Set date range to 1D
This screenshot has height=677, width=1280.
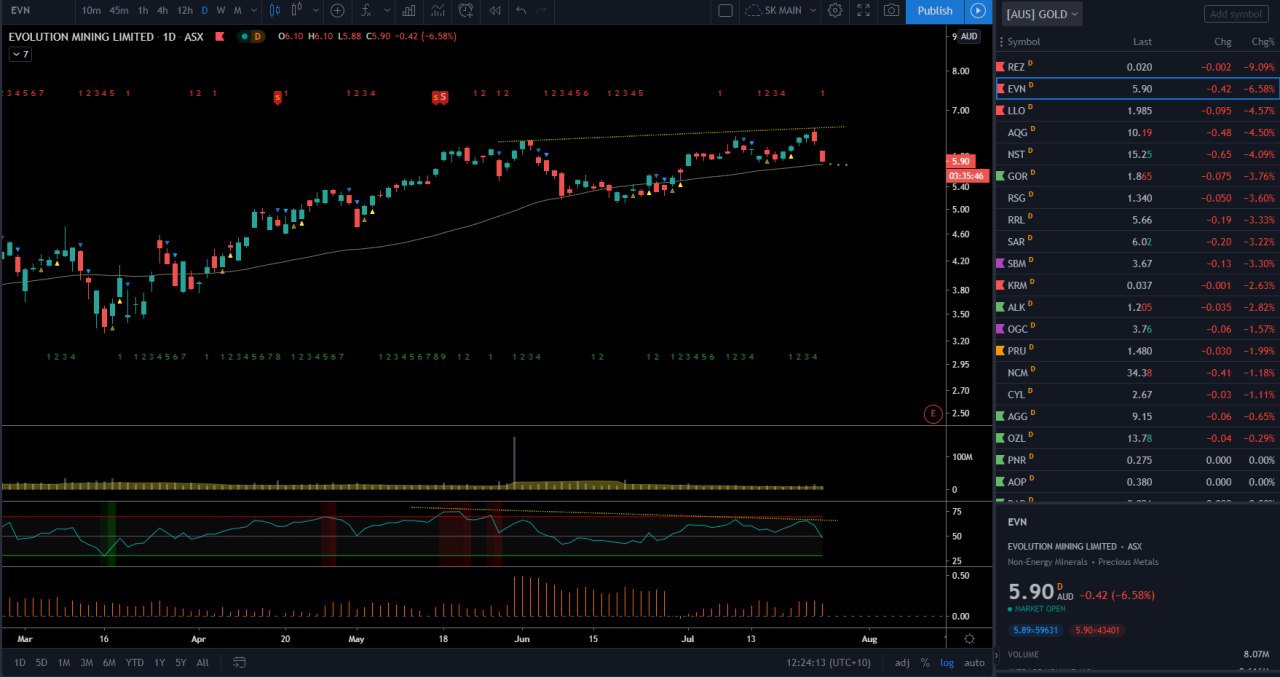(x=21, y=662)
